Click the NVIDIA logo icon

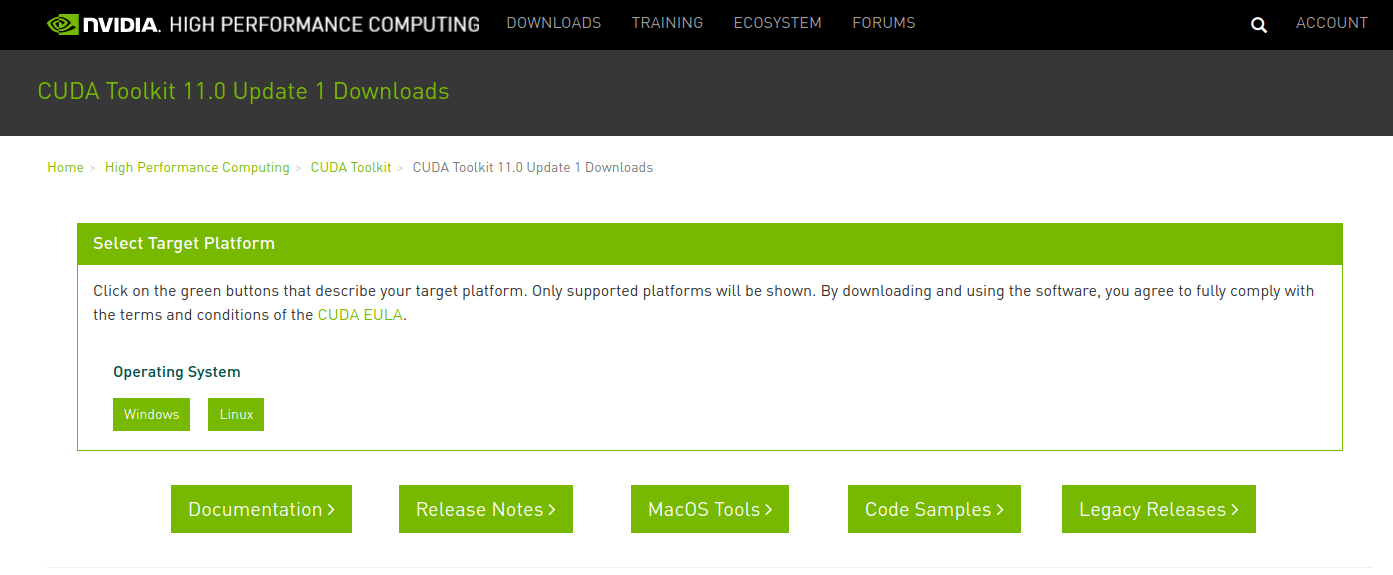pyautogui.click(x=103, y=24)
